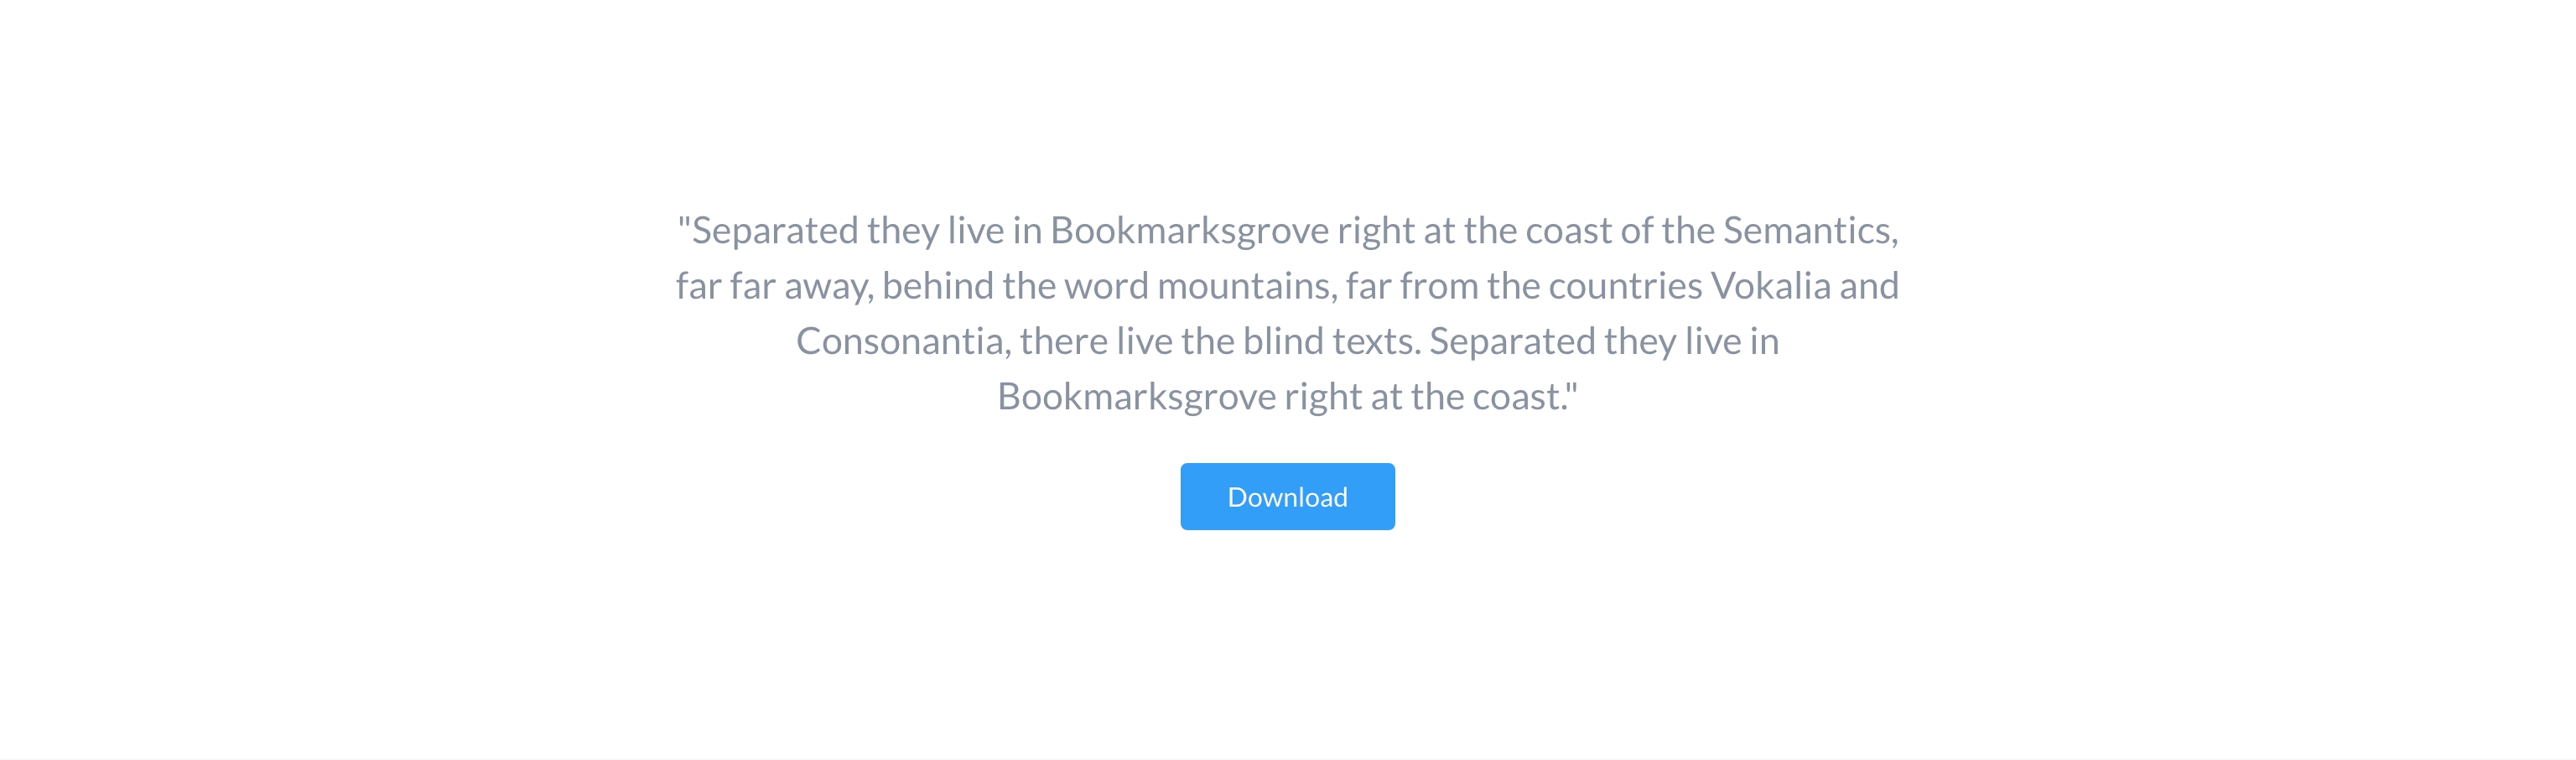Click the blue Download button
The image size is (2576, 760).
[x=1287, y=497]
